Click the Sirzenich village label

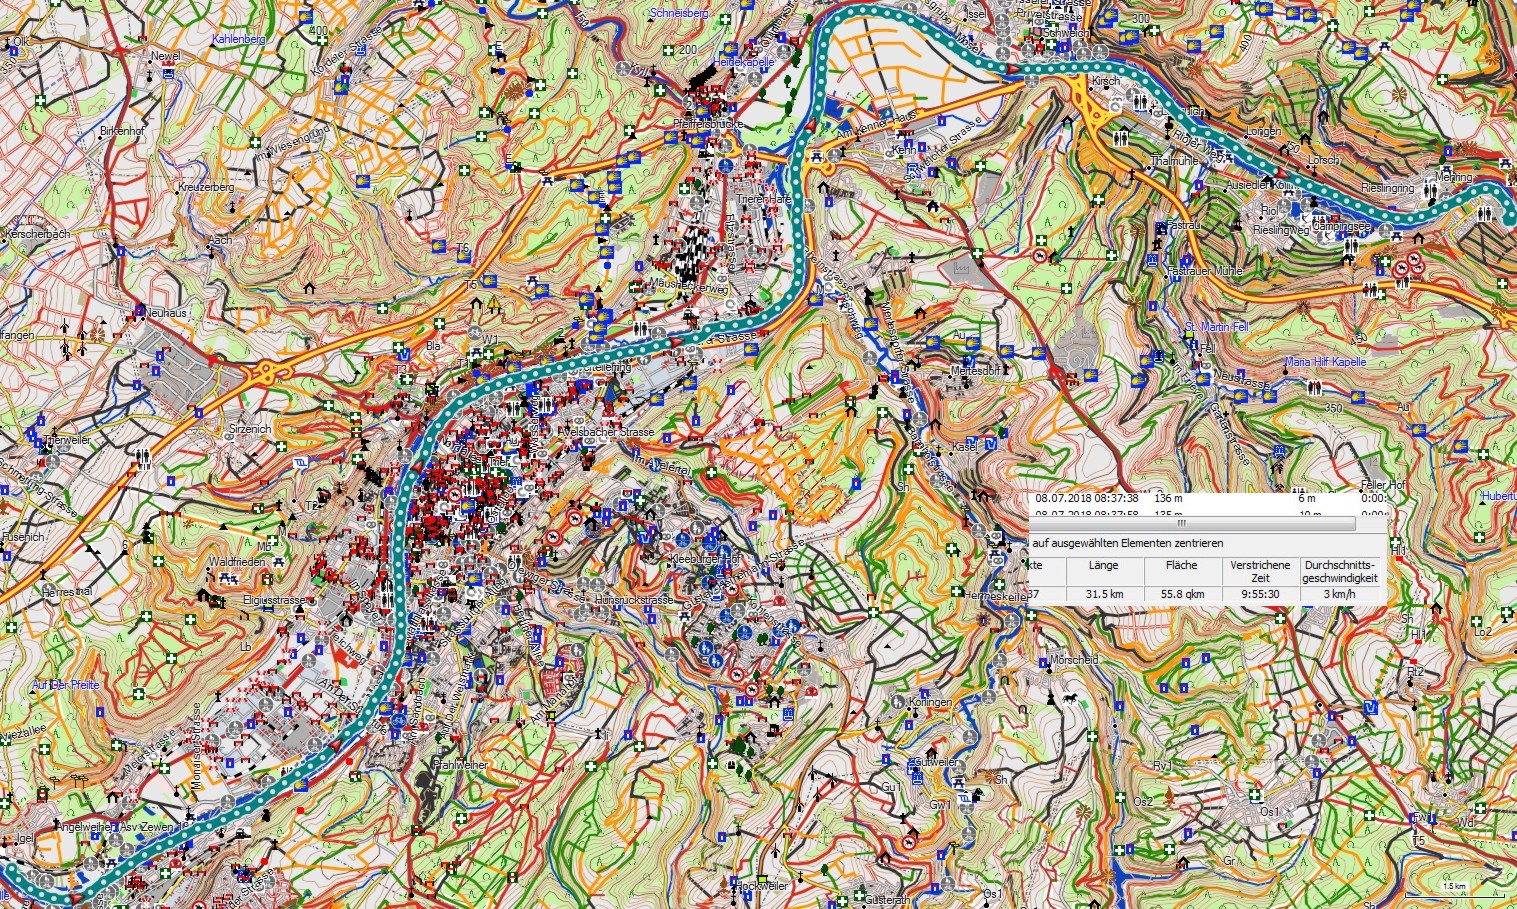click(250, 428)
